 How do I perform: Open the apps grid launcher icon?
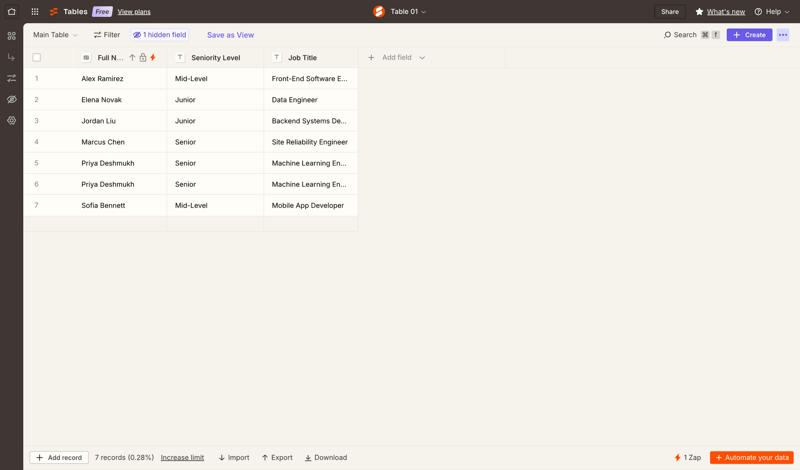point(35,11)
